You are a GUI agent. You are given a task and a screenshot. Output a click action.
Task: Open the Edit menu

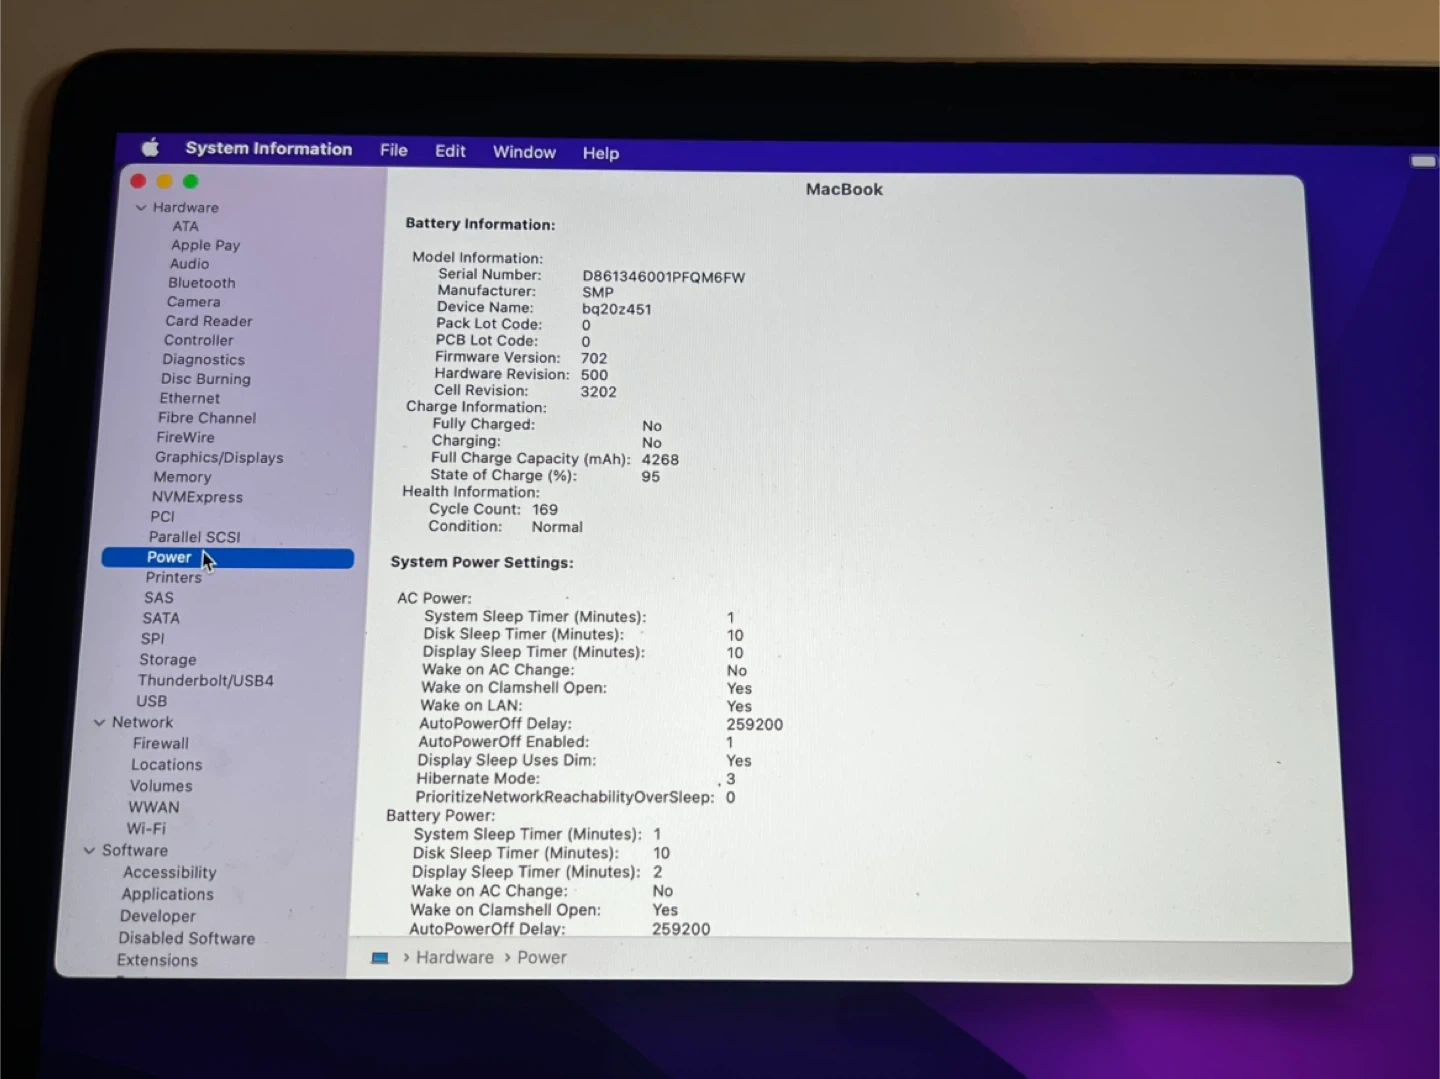click(x=450, y=151)
